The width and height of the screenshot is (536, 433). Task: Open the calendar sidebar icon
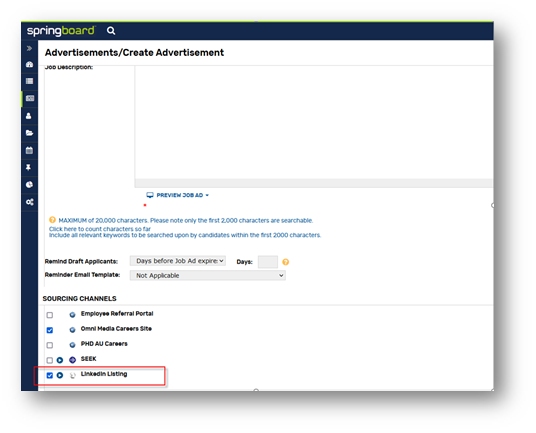click(29, 150)
